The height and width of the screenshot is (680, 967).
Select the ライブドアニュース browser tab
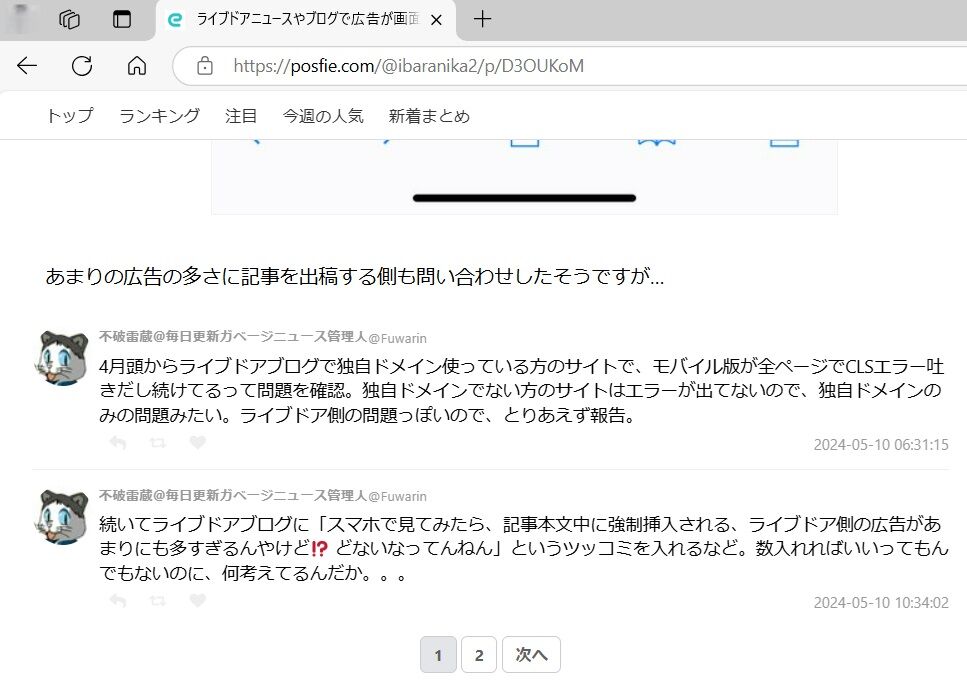(x=306, y=20)
